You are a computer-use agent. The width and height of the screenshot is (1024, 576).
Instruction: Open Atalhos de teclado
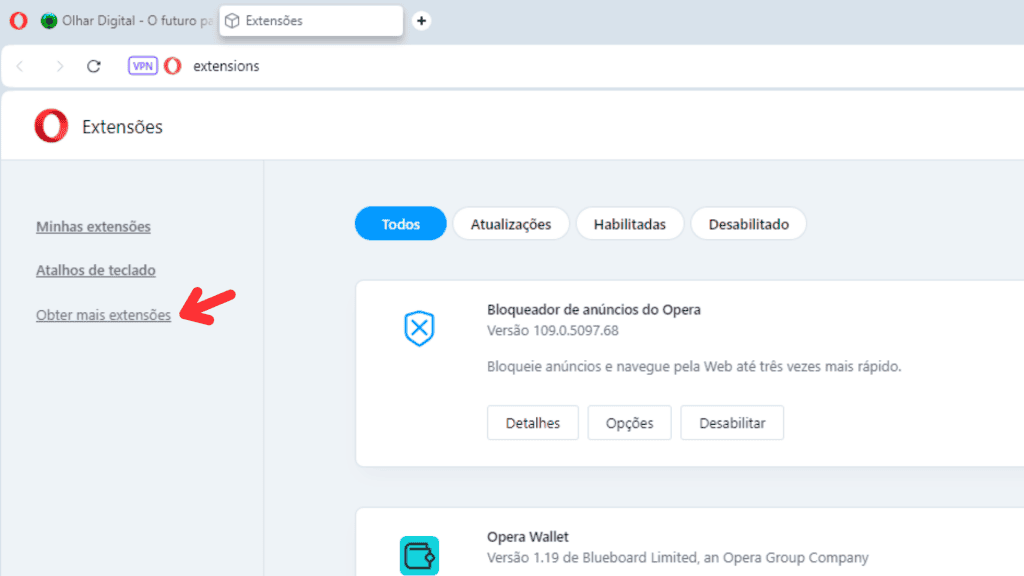coord(95,270)
